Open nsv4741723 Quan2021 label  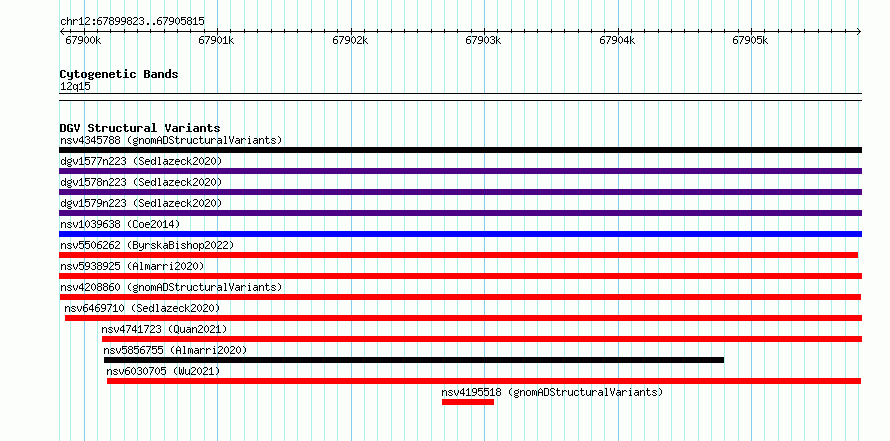[x=164, y=329]
